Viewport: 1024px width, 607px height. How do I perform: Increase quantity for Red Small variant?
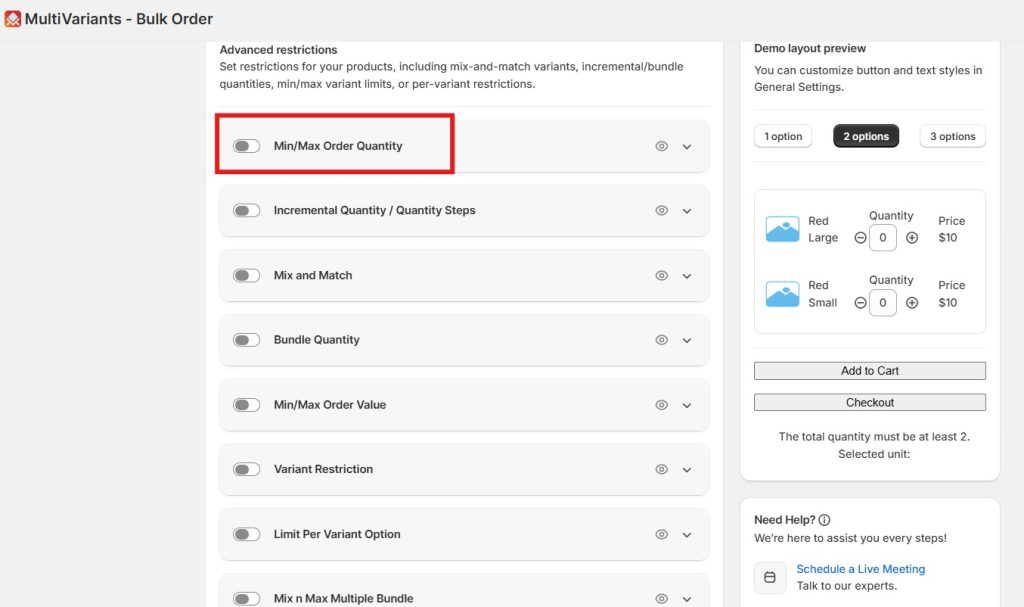912,303
